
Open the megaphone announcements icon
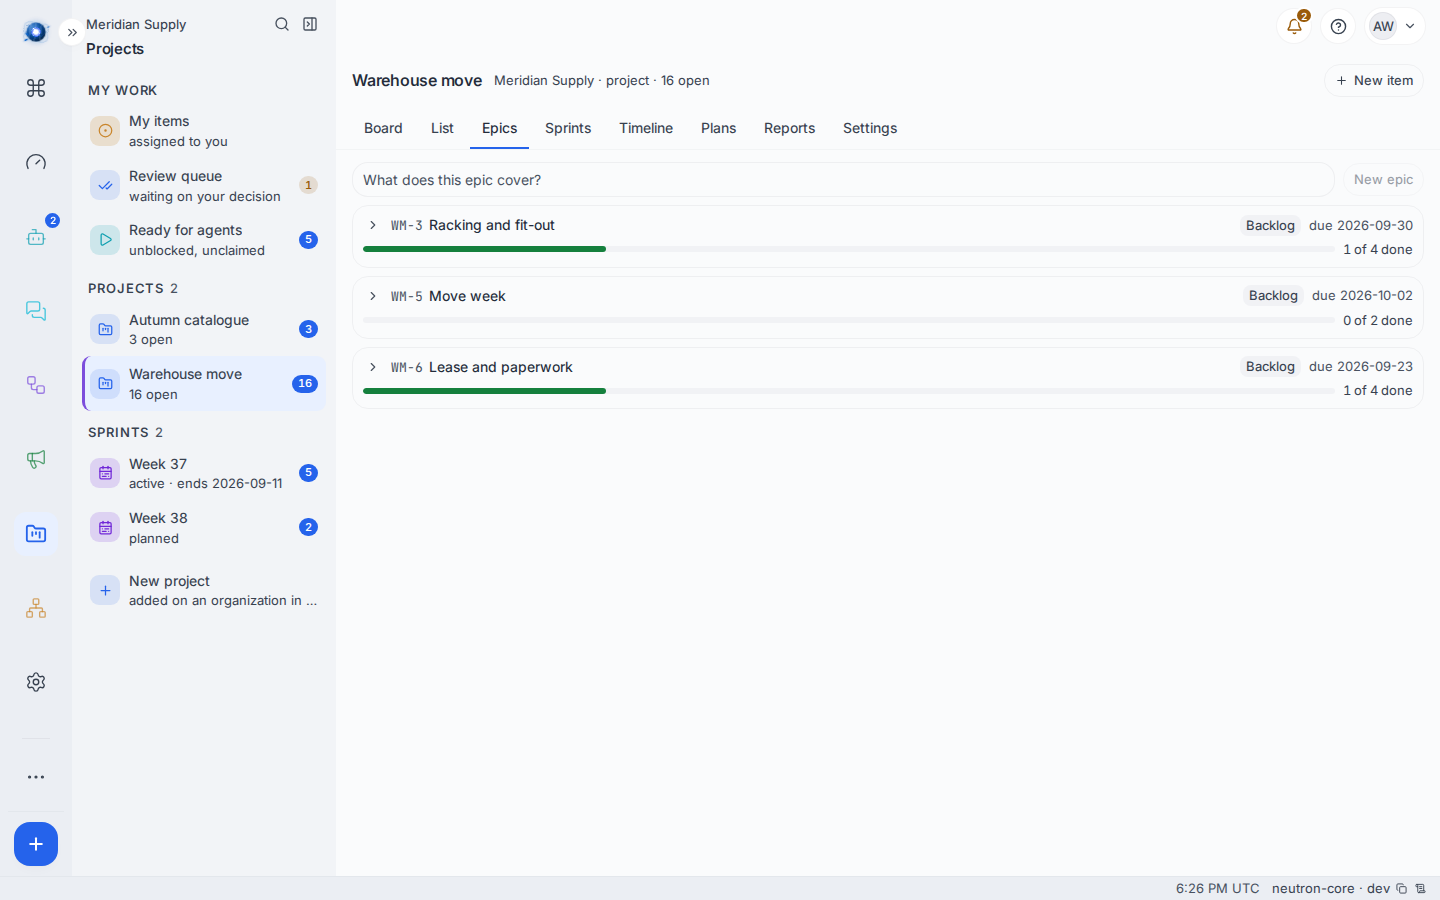click(36, 459)
